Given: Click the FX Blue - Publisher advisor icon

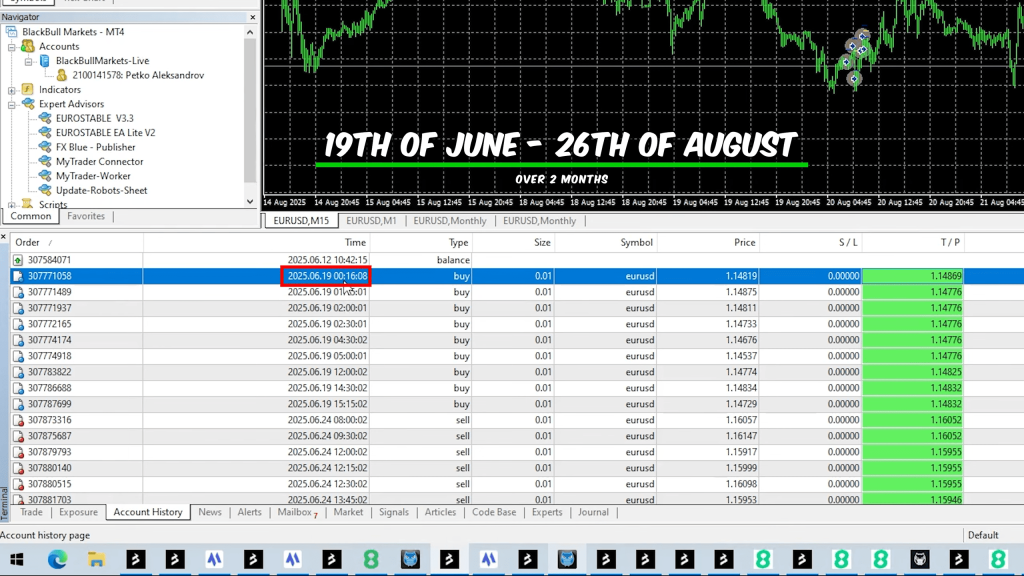Looking at the screenshot, I should click(44, 147).
